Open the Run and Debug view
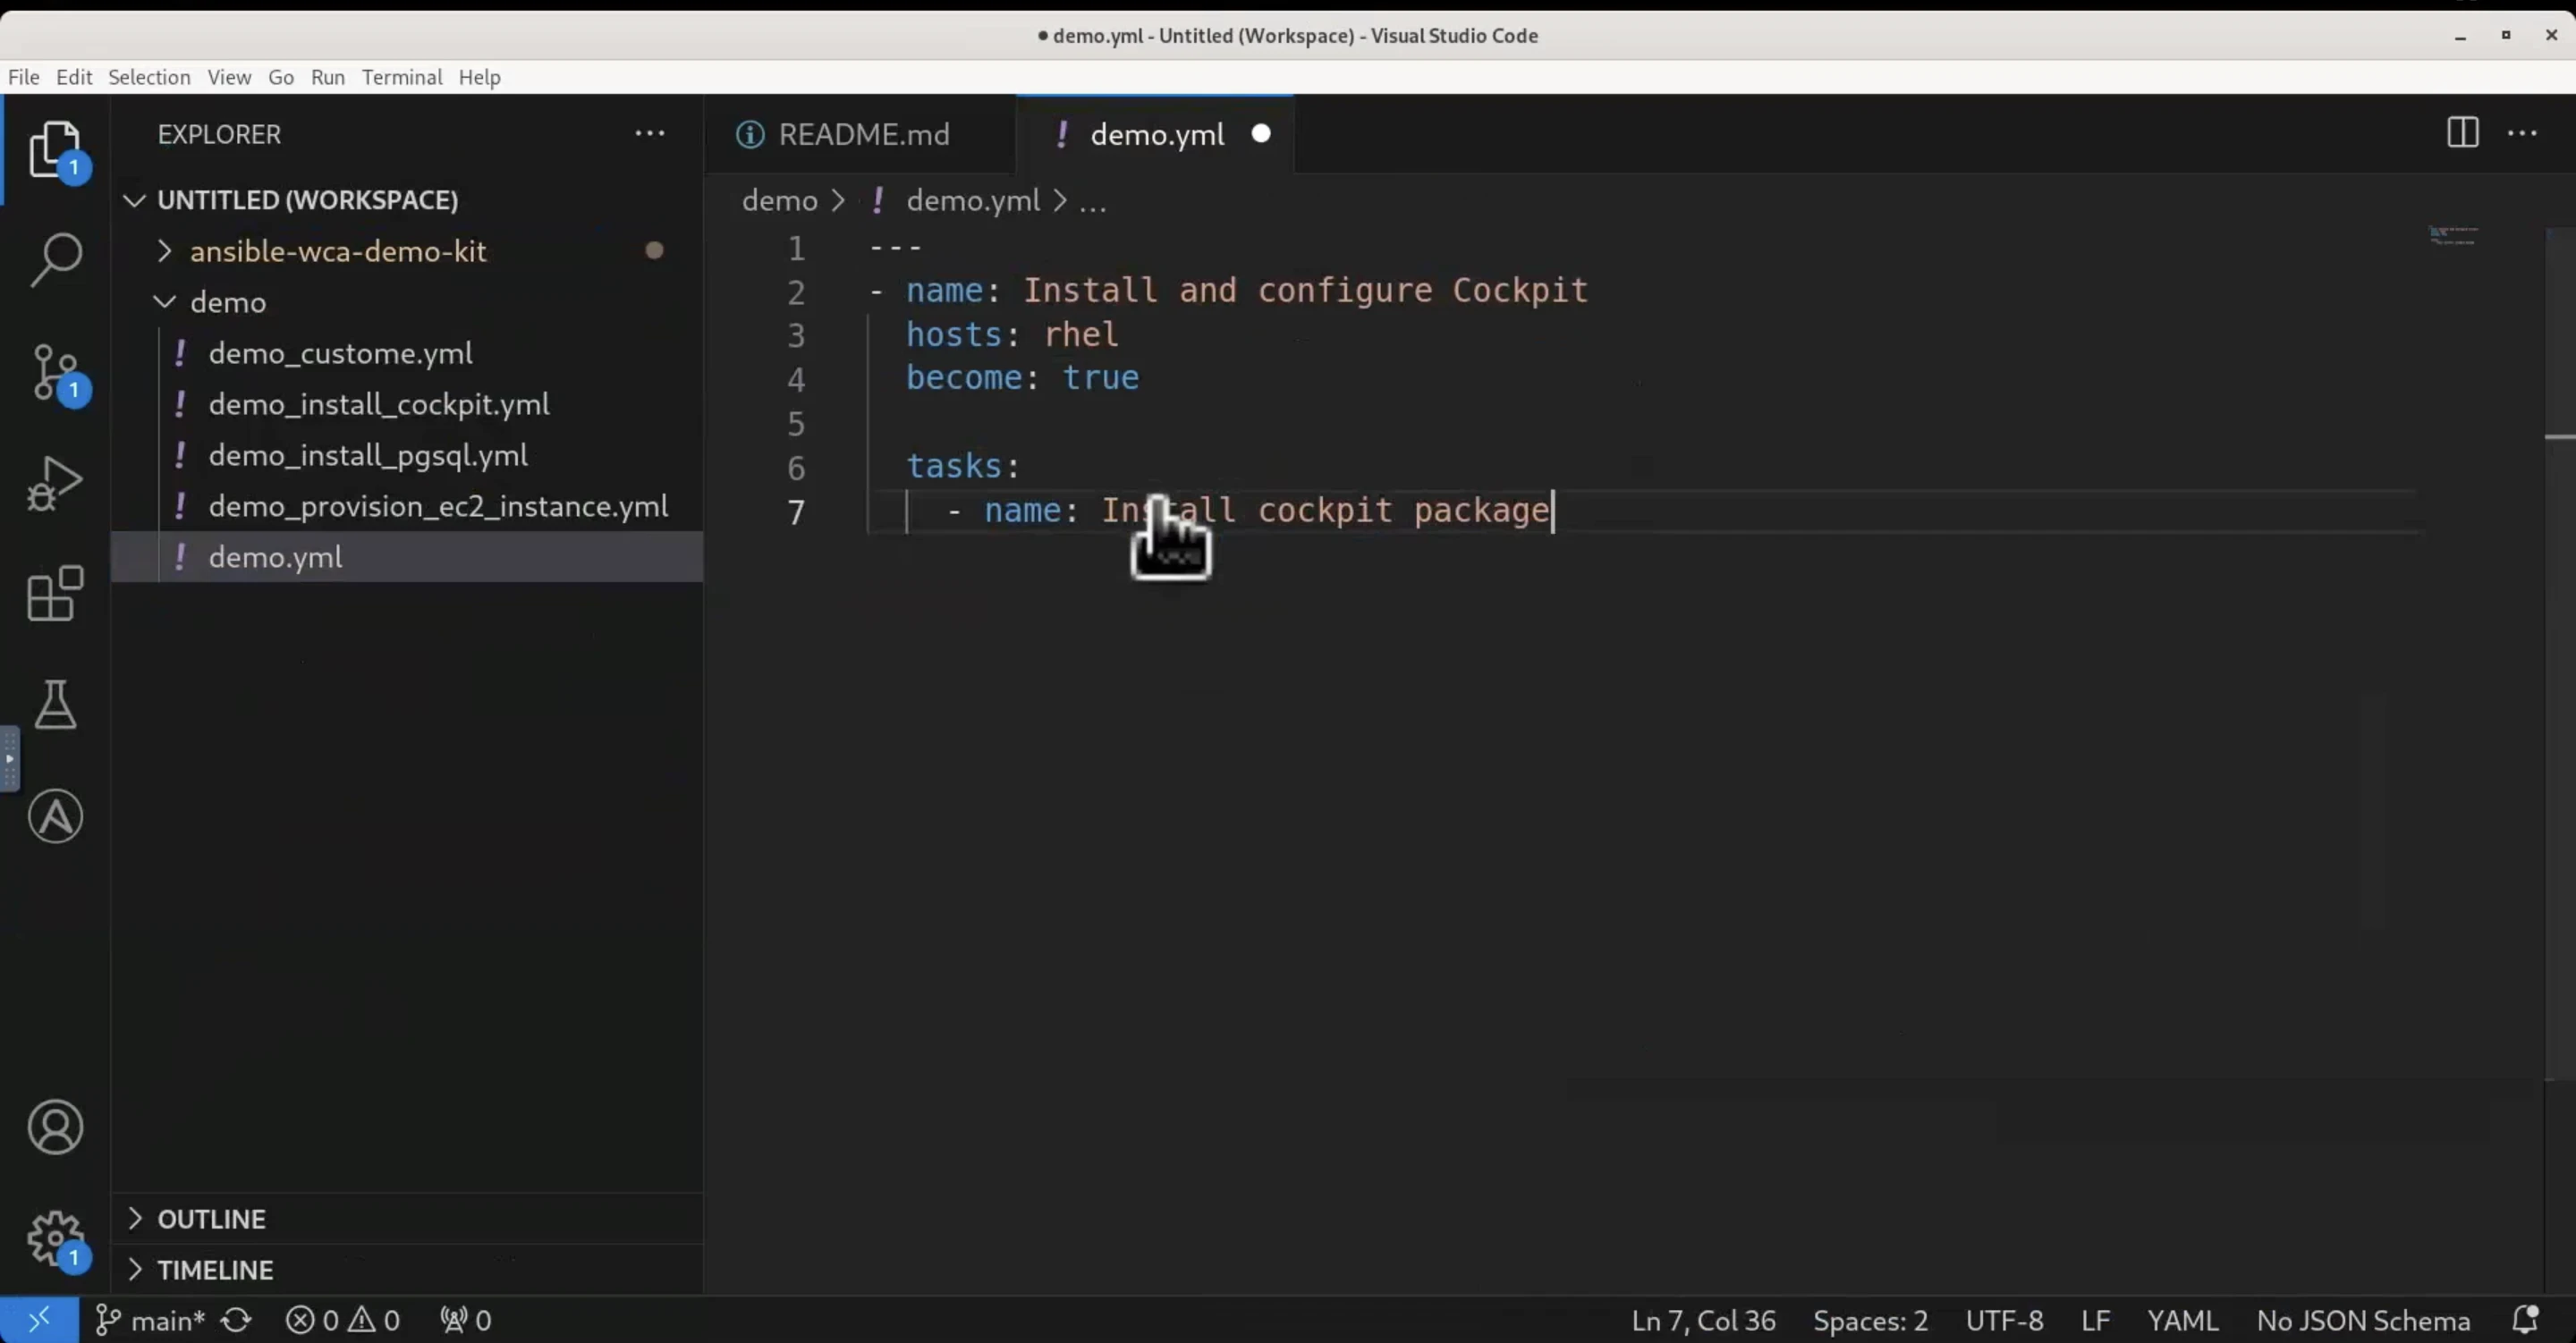2576x1343 pixels. point(55,483)
